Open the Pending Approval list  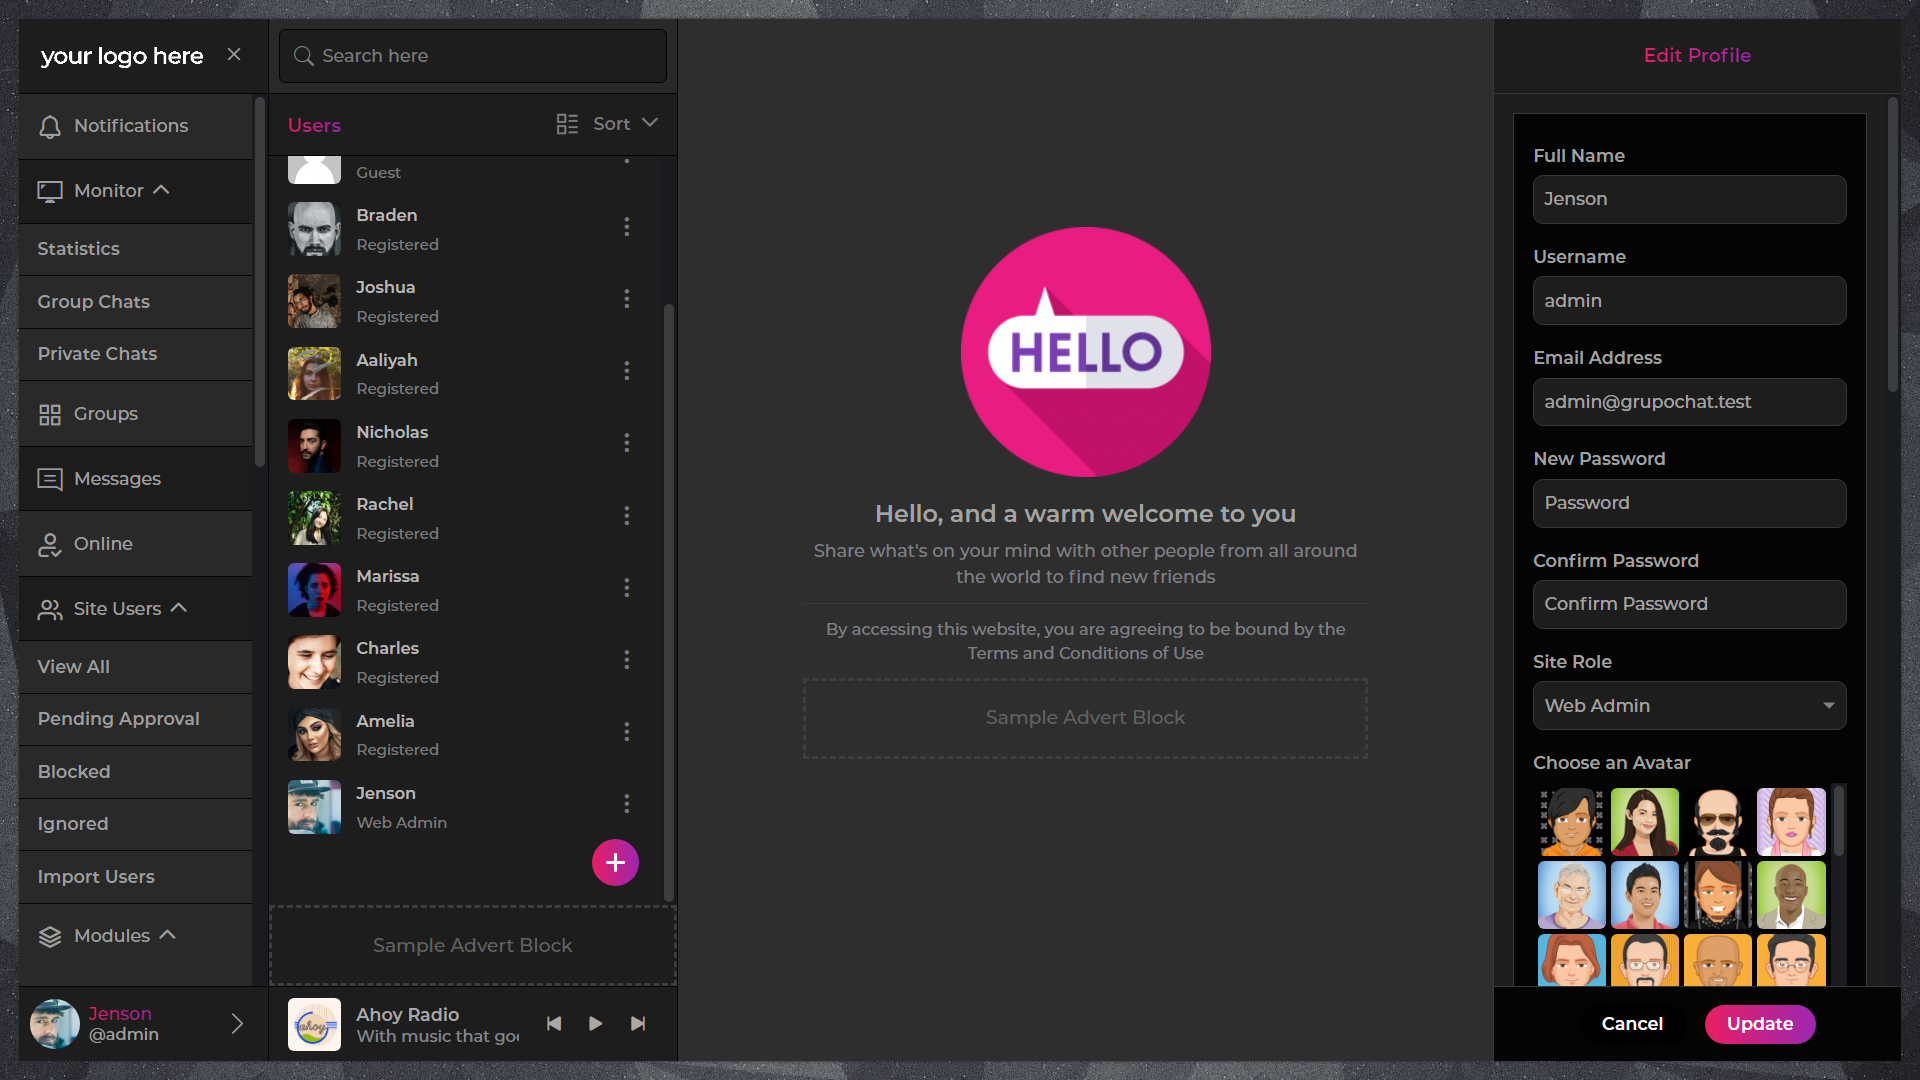118,719
